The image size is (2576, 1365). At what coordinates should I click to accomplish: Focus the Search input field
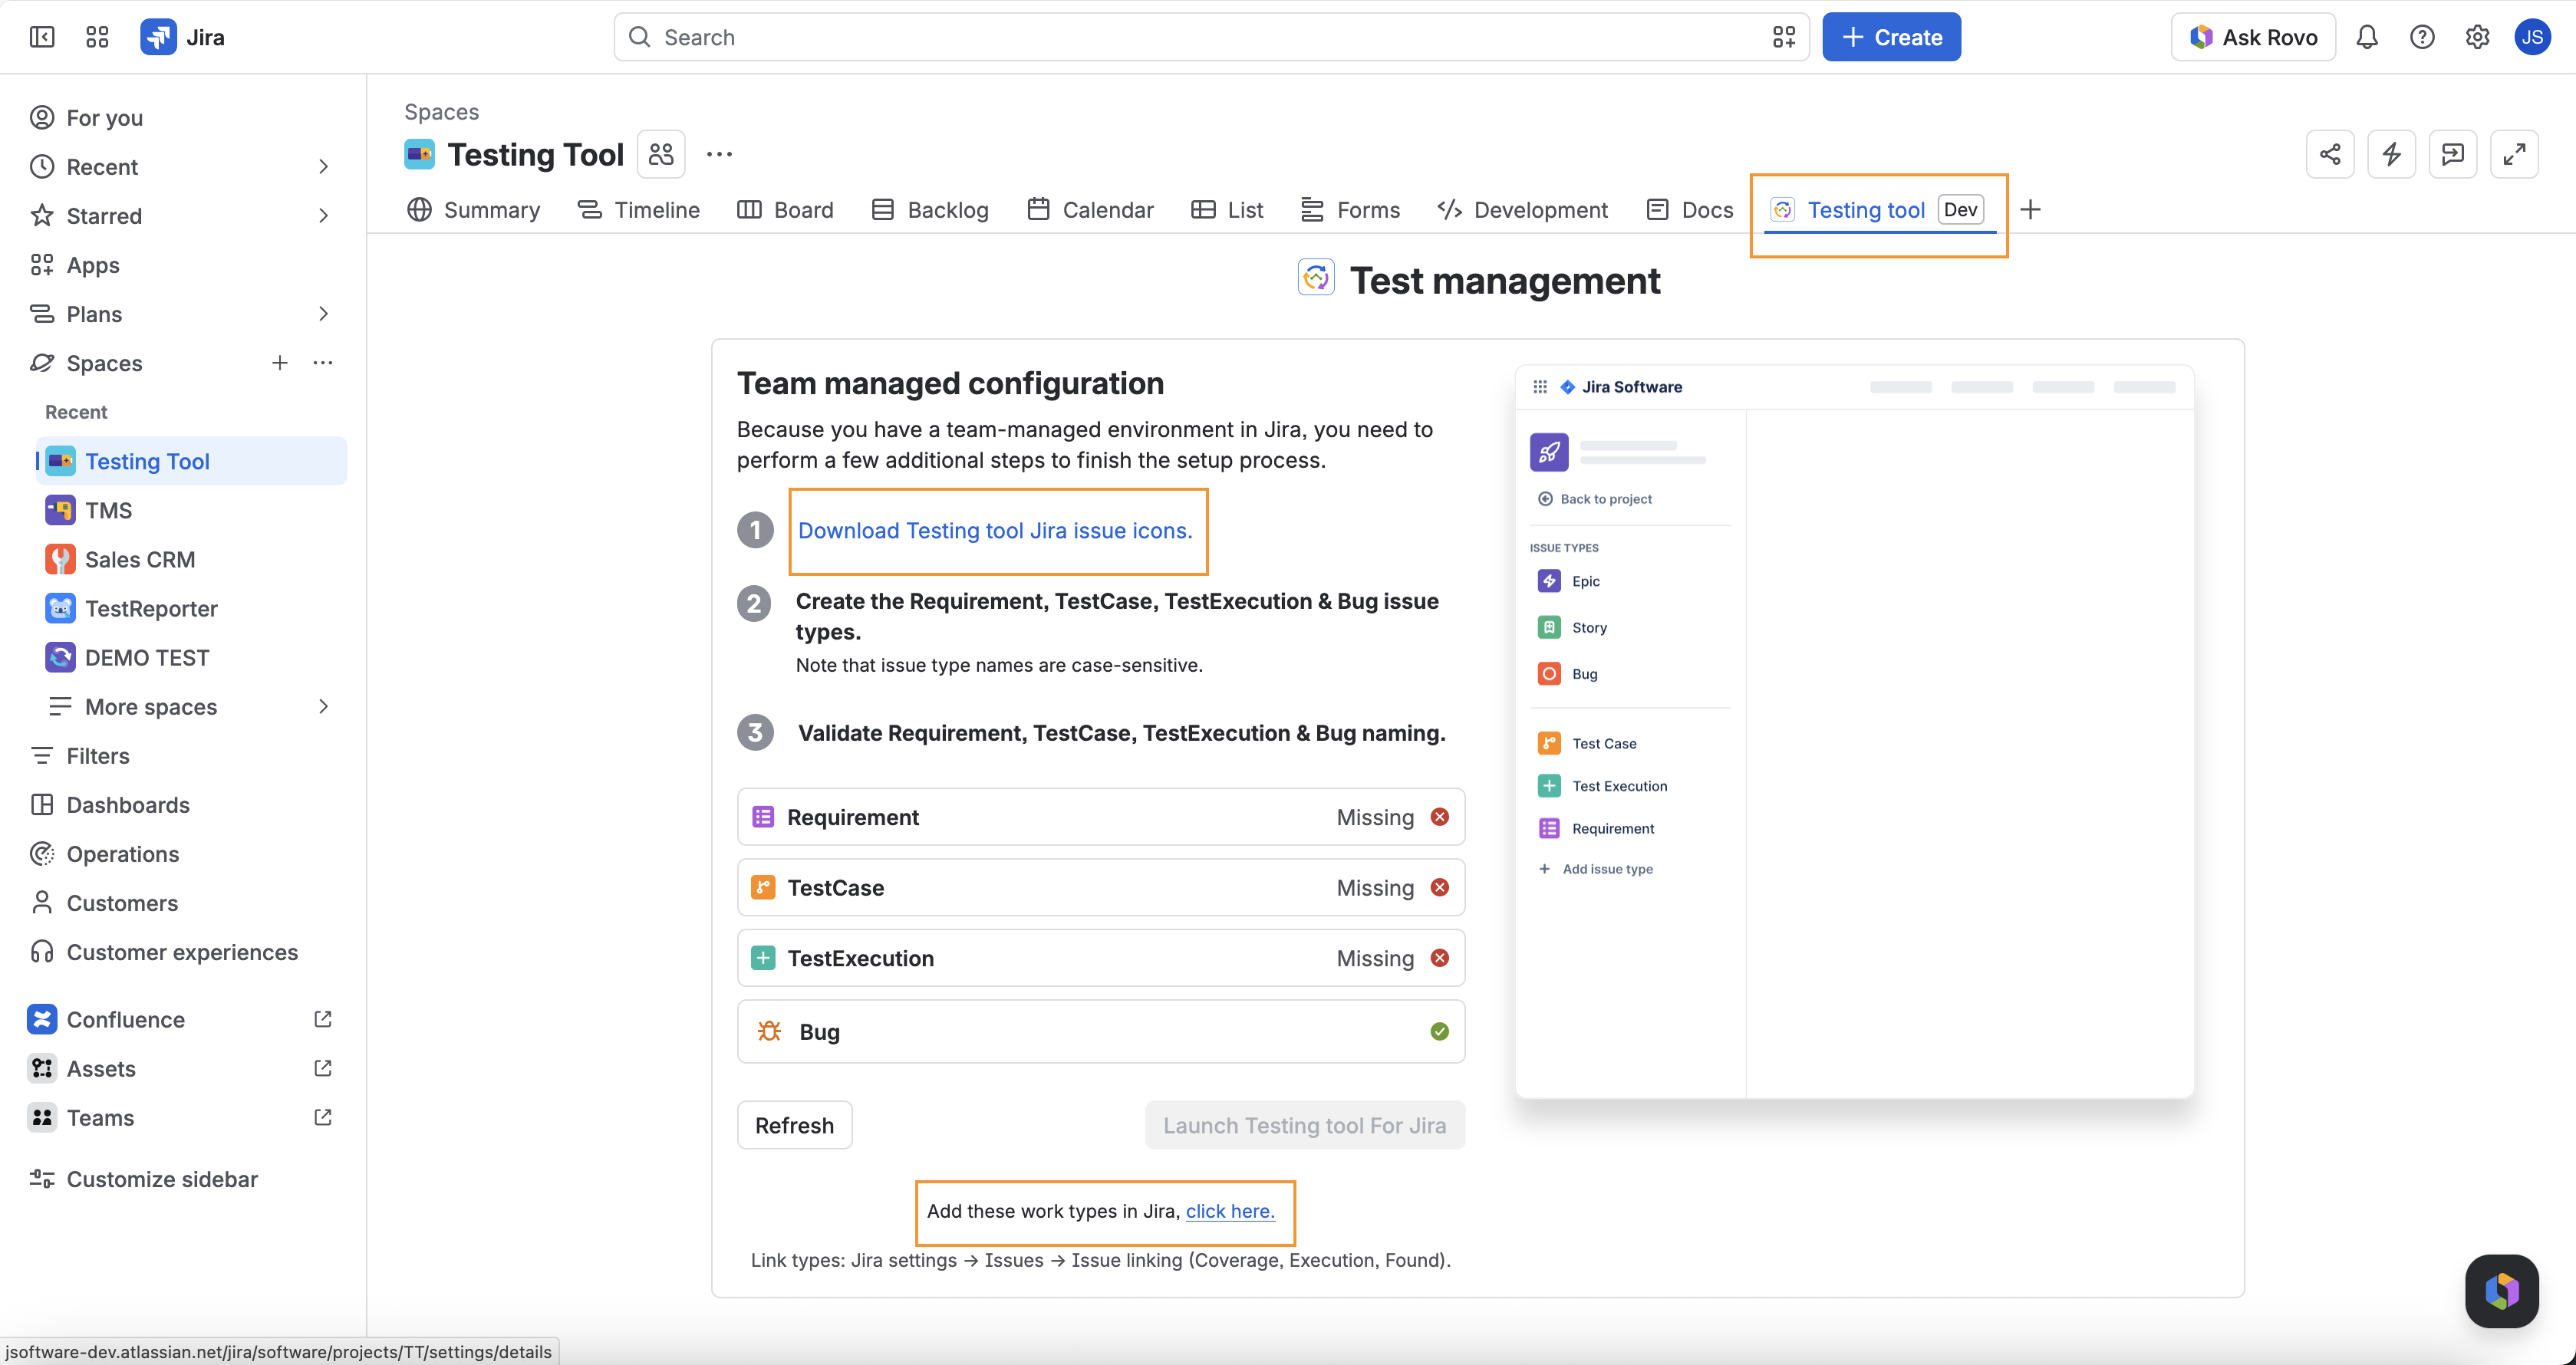tap(1211, 37)
